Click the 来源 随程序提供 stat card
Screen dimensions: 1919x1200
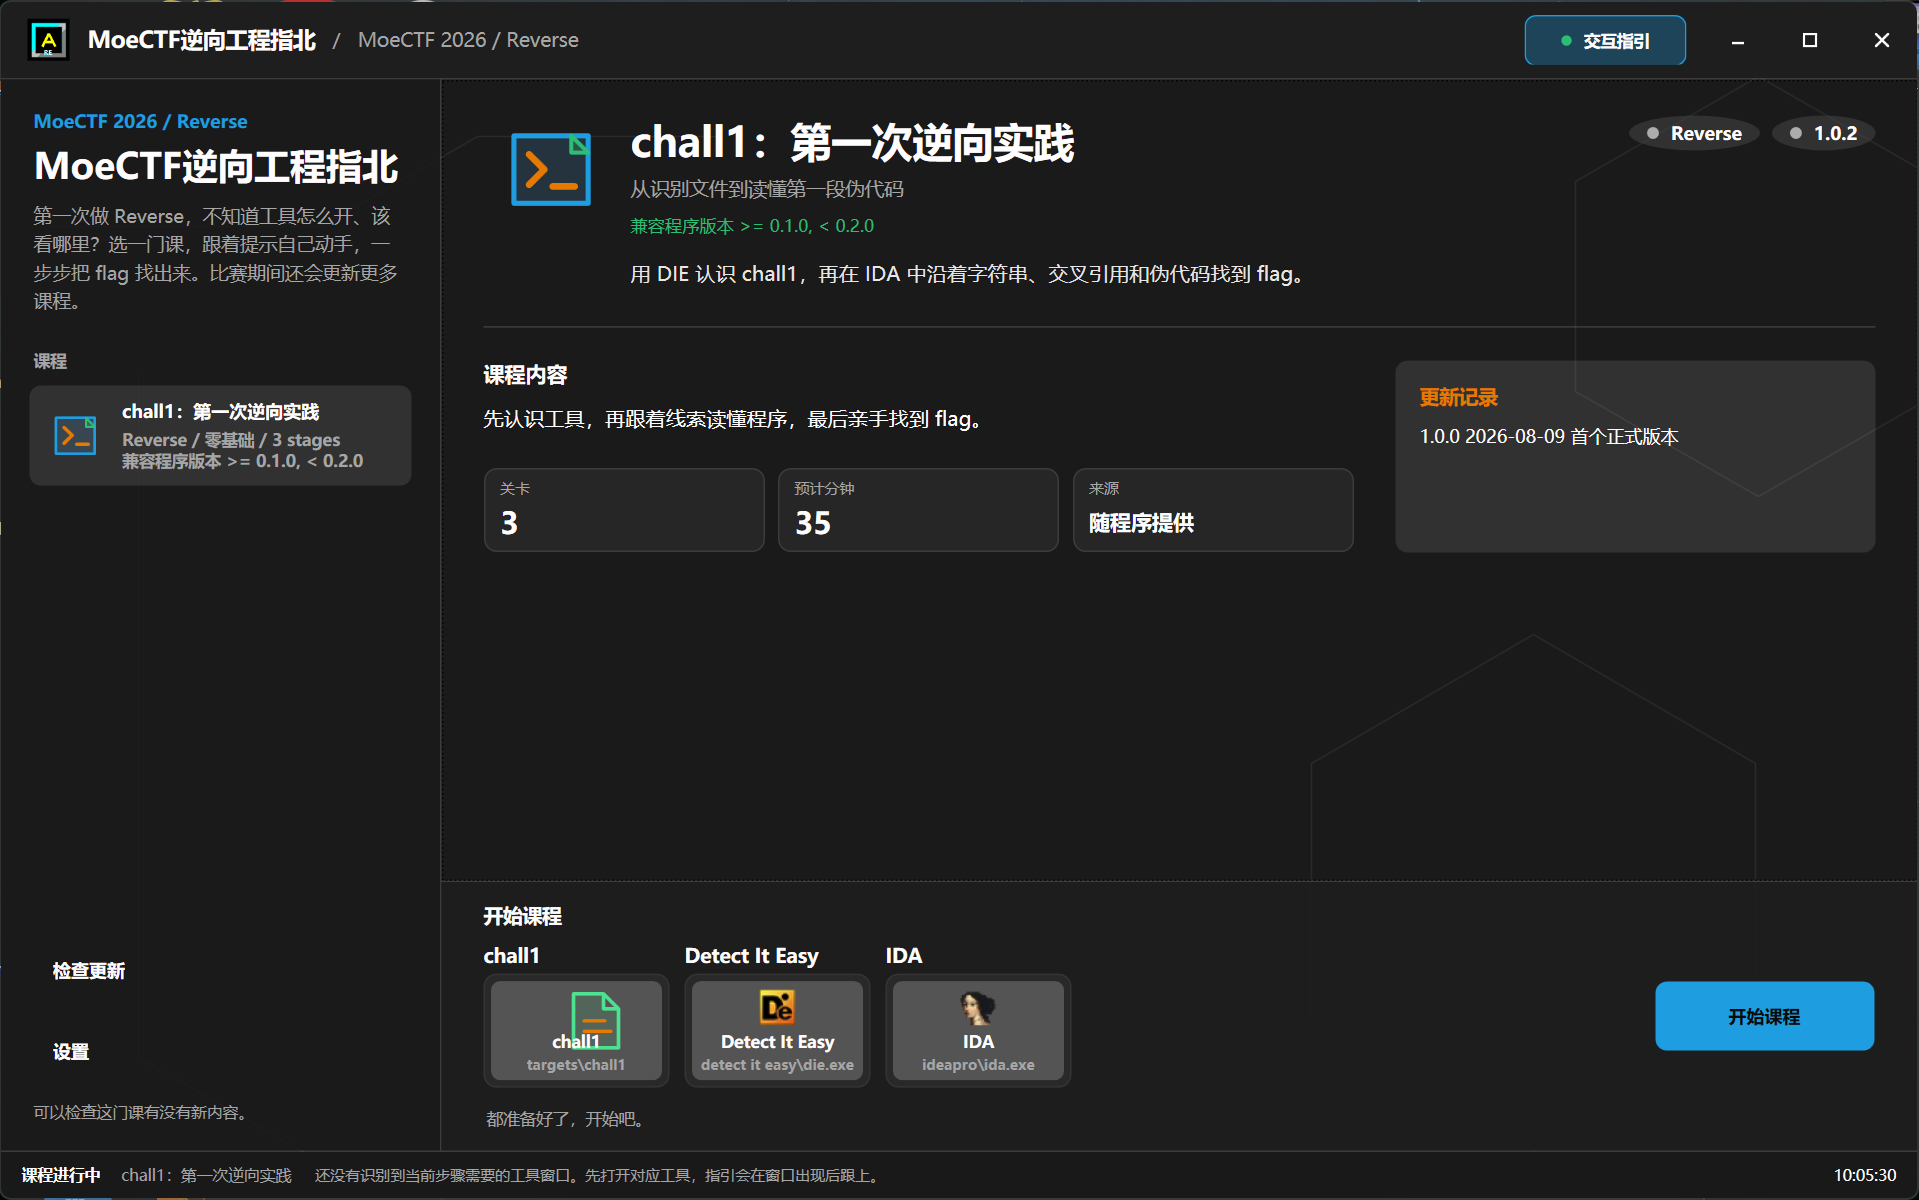coord(1213,510)
